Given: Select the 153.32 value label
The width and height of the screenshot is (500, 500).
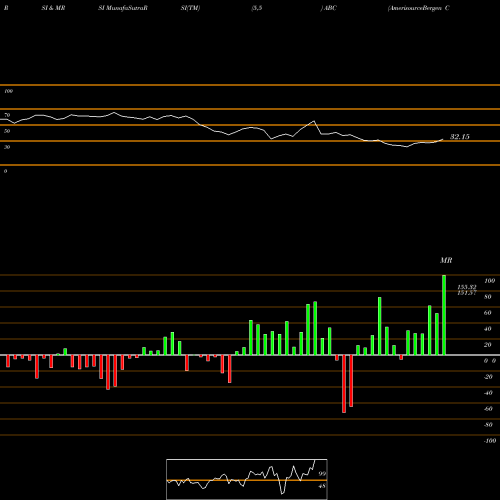Looking at the screenshot, I should pos(467,287).
